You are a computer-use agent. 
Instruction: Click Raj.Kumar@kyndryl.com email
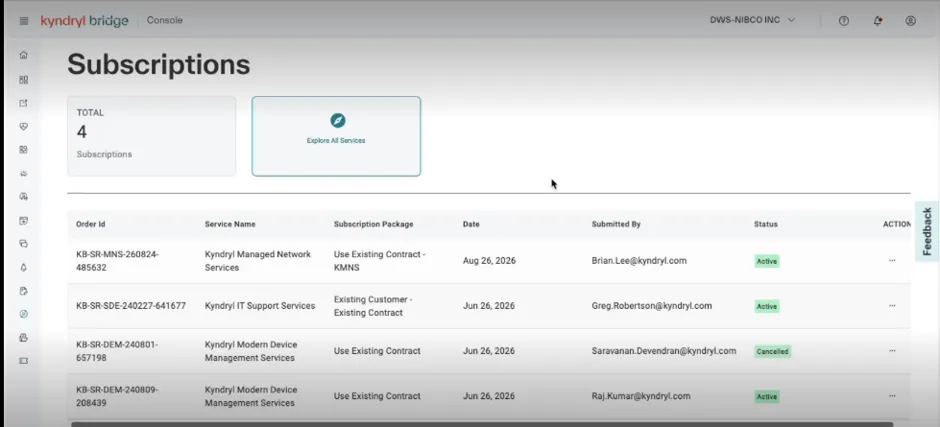click(641, 396)
